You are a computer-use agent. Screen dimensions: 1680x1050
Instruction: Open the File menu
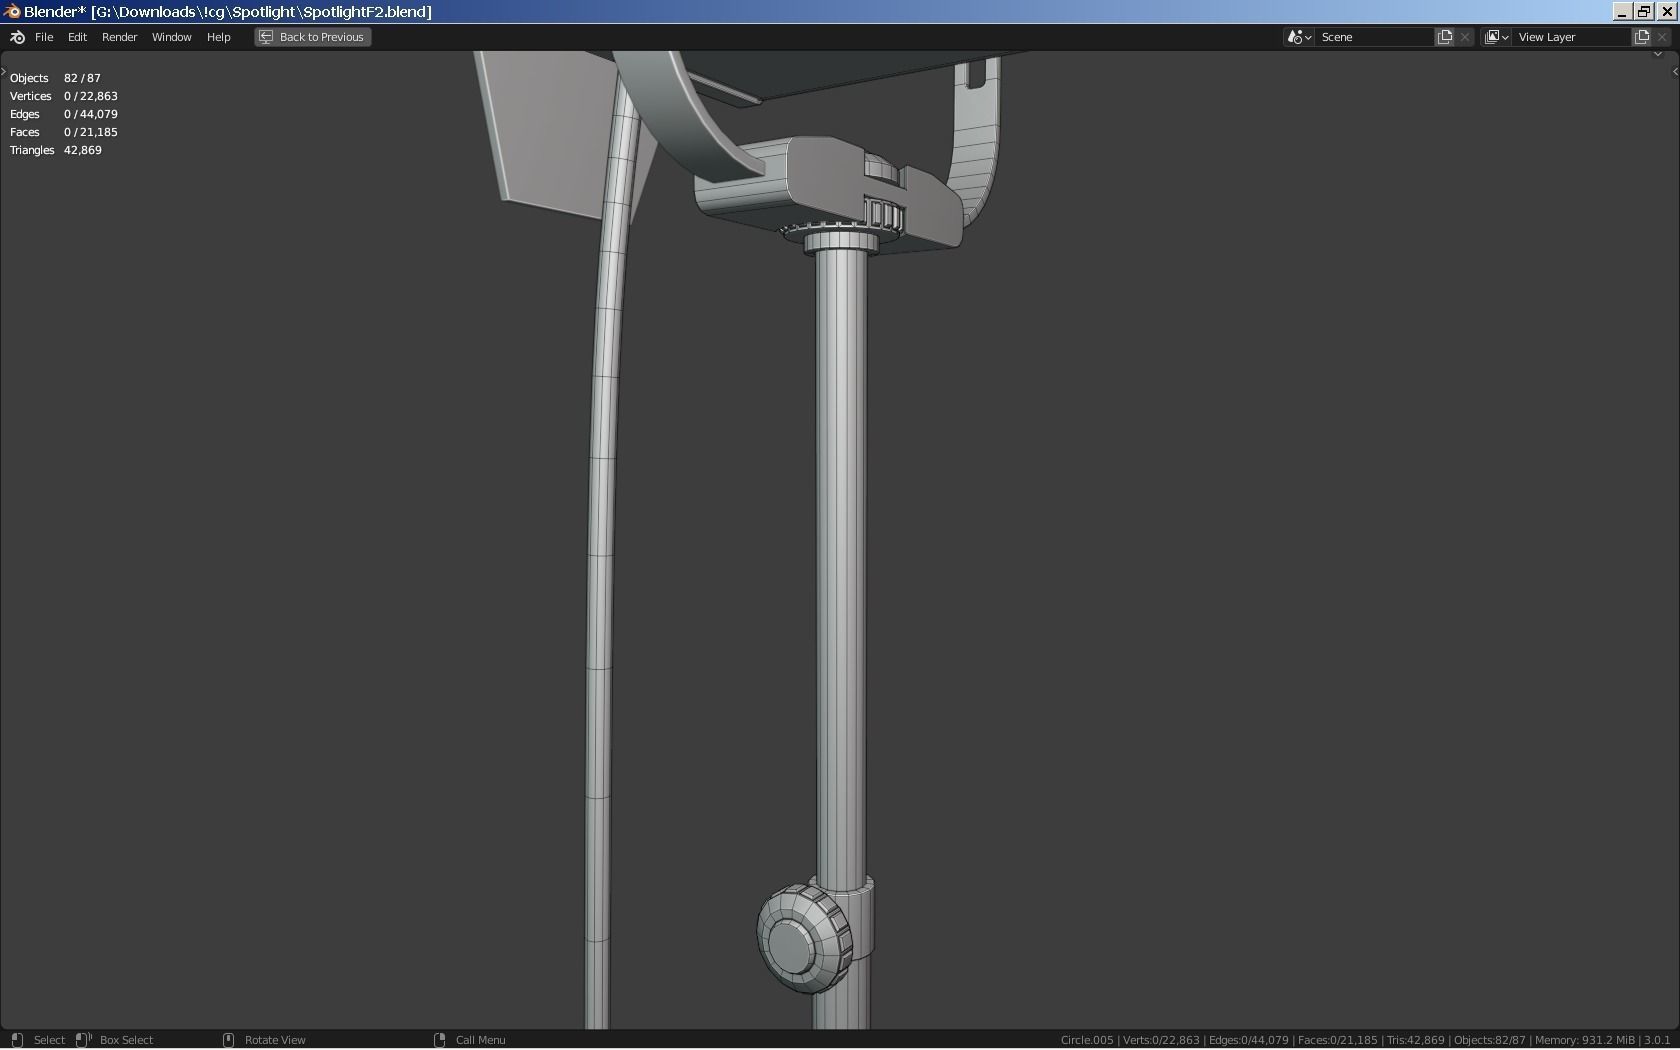point(44,37)
